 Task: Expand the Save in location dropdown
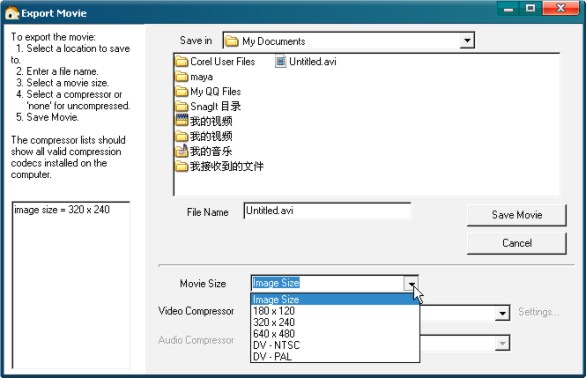click(x=467, y=40)
